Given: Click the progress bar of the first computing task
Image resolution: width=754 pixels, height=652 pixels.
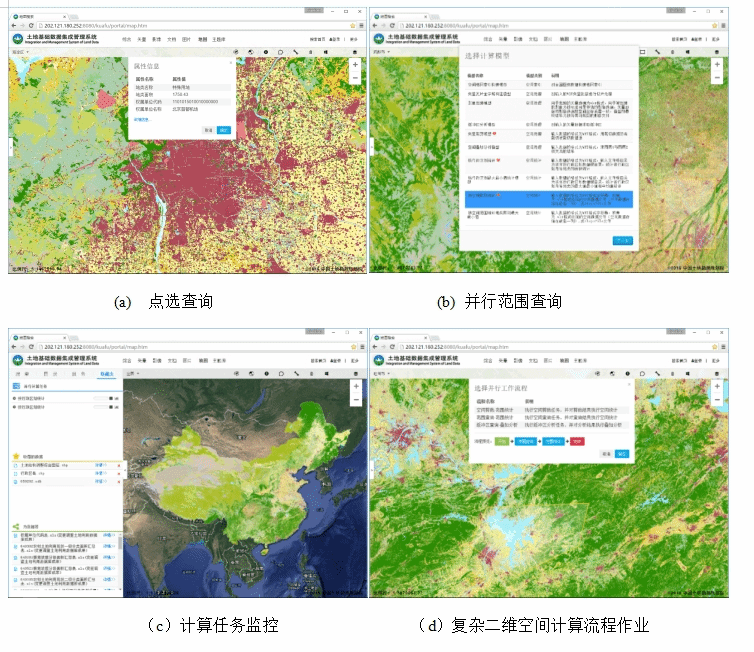Looking at the screenshot, I should click(x=102, y=397).
